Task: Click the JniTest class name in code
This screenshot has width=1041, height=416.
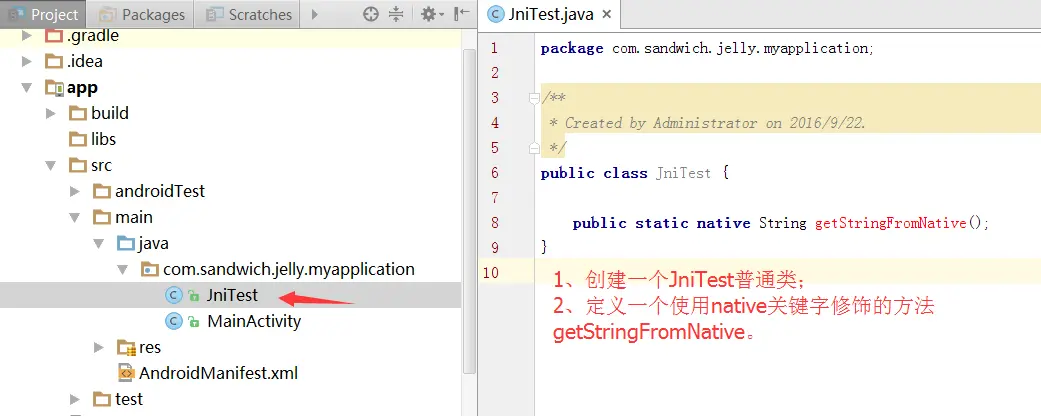Action: [x=683, y=173]
